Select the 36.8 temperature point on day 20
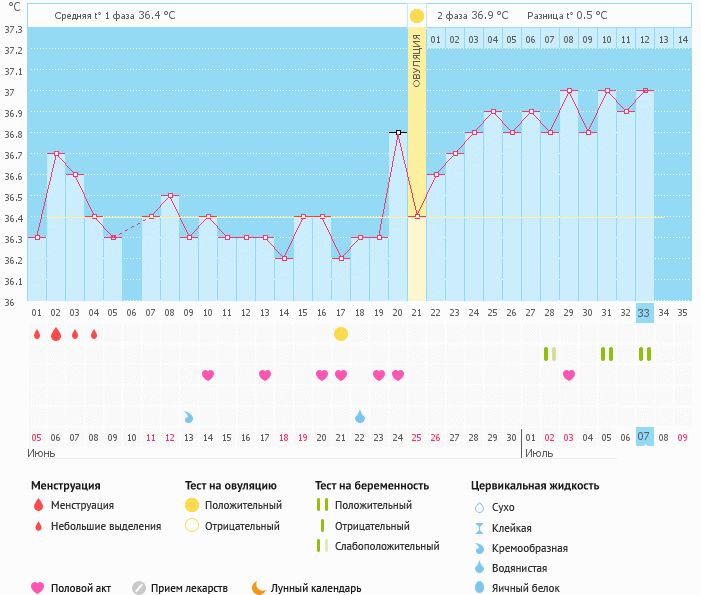The image size is (701, 595). [x=398, y=132]
